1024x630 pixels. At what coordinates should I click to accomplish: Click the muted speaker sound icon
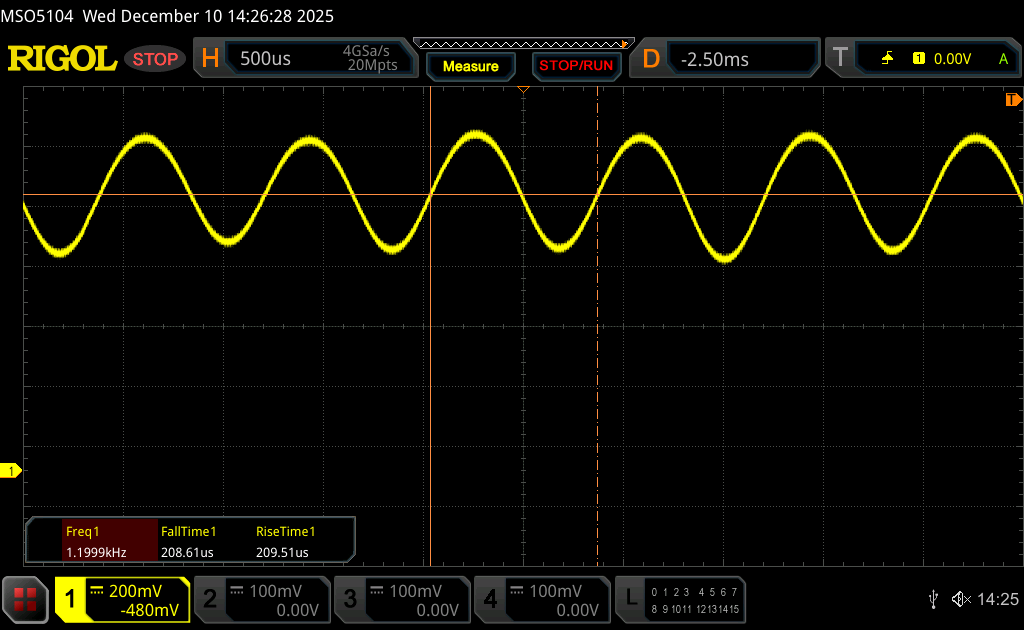coord(960,599)
